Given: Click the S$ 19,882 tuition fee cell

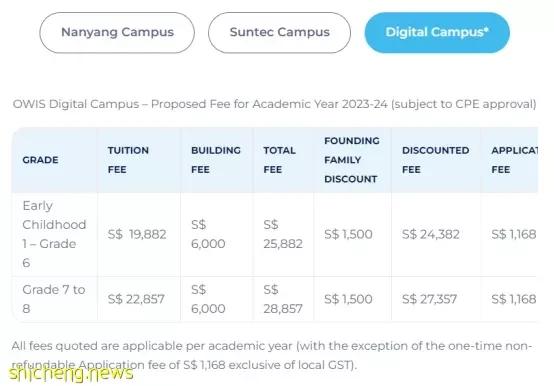Looking at the screenshot, I should tap(137, 234).
